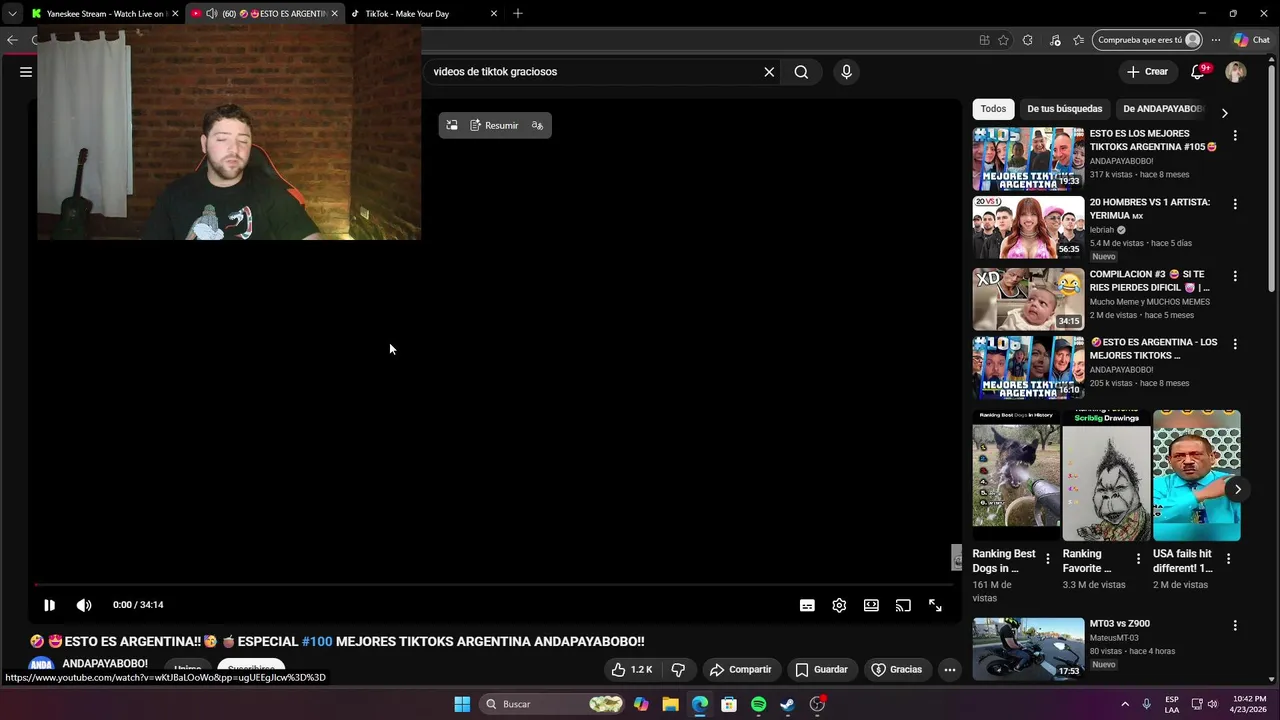Screen dimensions: 1280x720
Task: Save video with the Guardar button
Action: point(821,669)
